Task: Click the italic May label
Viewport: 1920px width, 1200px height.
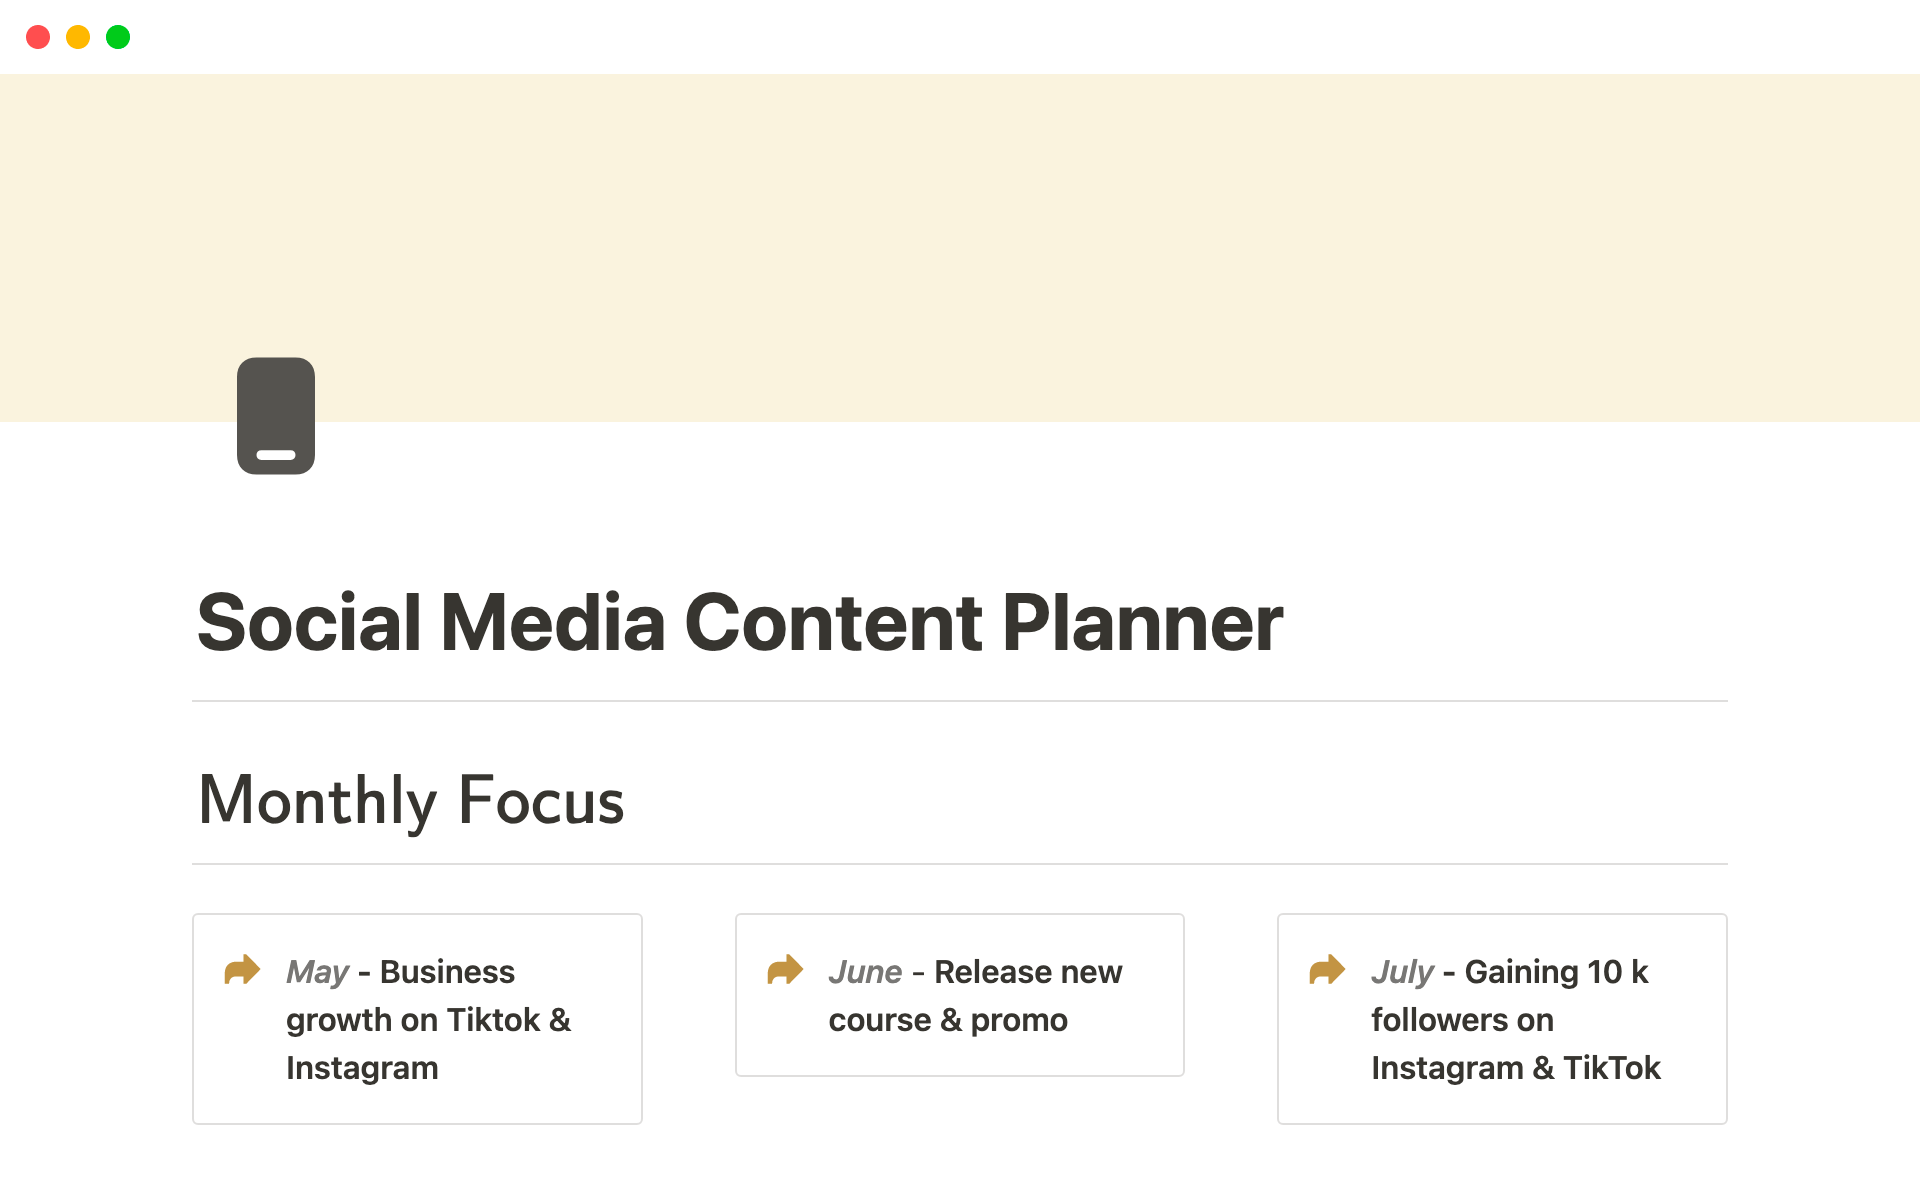Action: [317, 972]
